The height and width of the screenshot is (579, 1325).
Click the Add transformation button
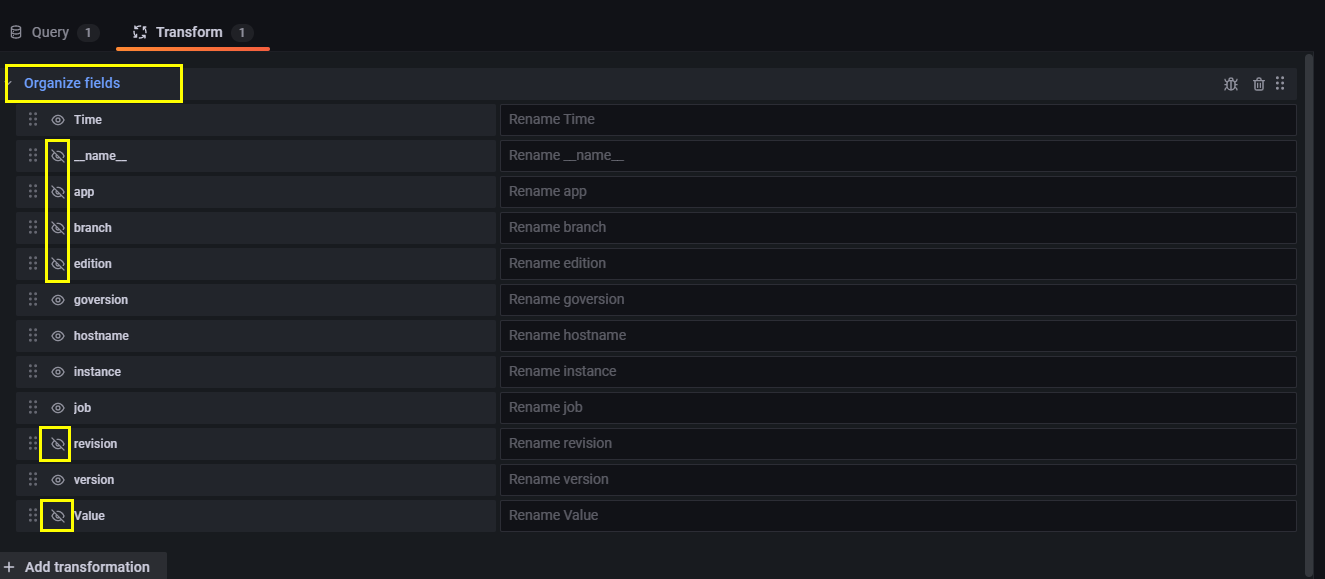coord(83,566)
